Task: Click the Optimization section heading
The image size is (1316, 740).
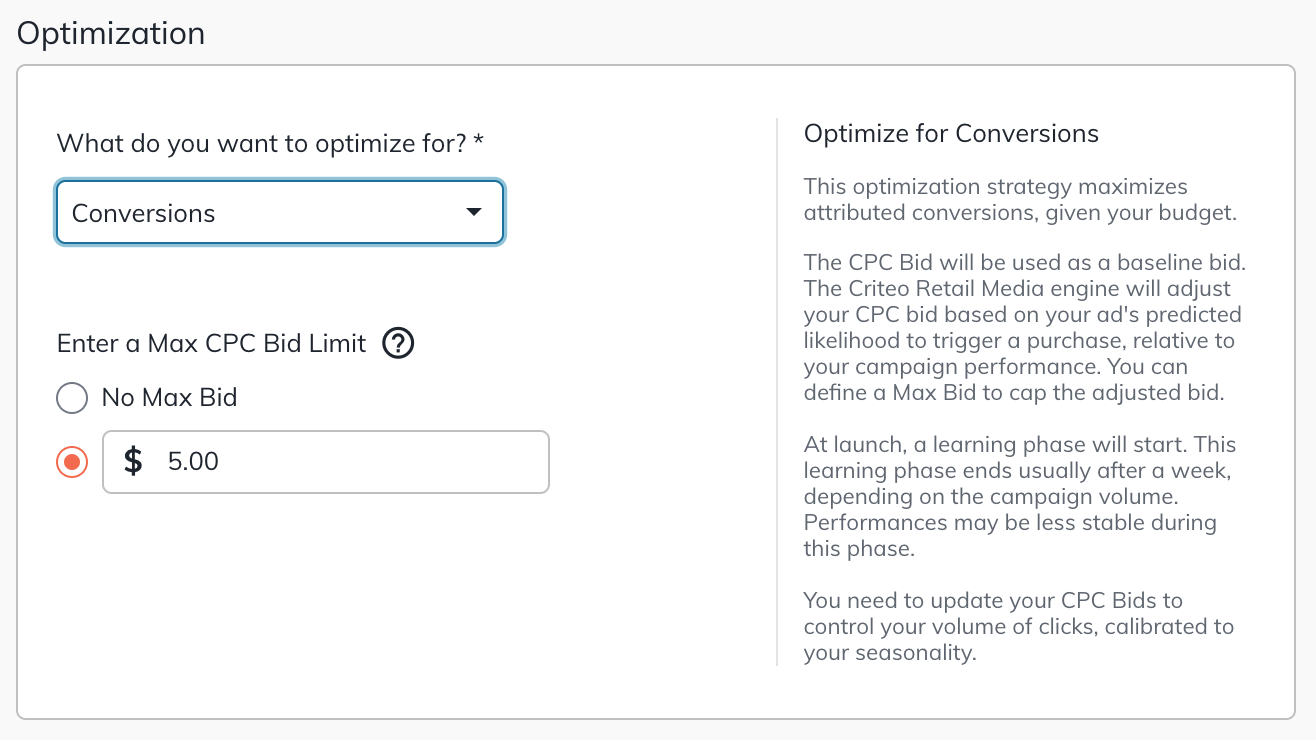Action: pyautogui.click(x=111, y=33)
